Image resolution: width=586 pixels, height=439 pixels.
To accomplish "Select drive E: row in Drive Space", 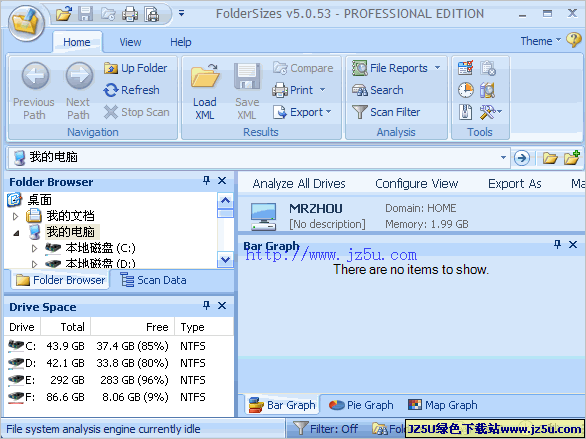I will (107, 380).
